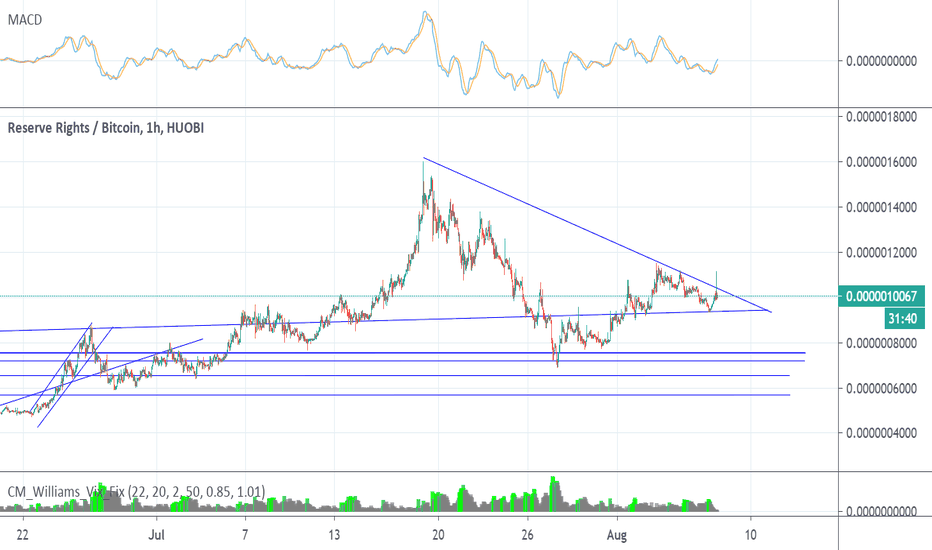Click the date label 7 on time axis

245,535
